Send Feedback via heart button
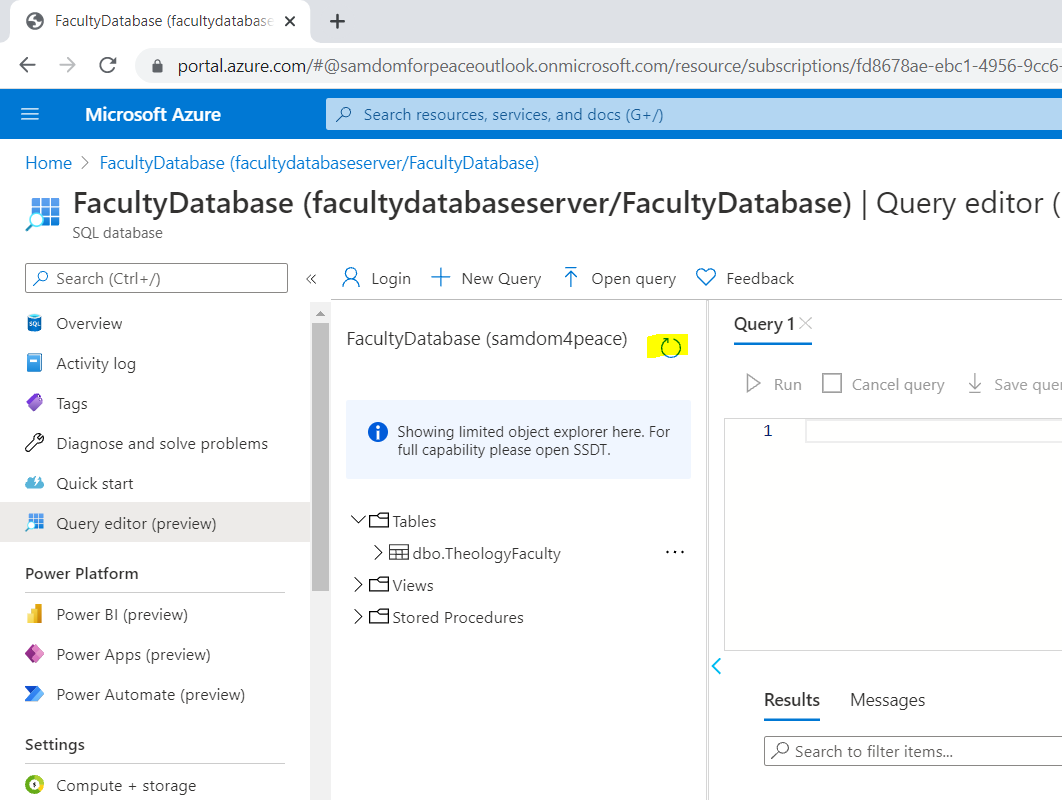Screen dimensions: 1062x800 coord(745,278)
